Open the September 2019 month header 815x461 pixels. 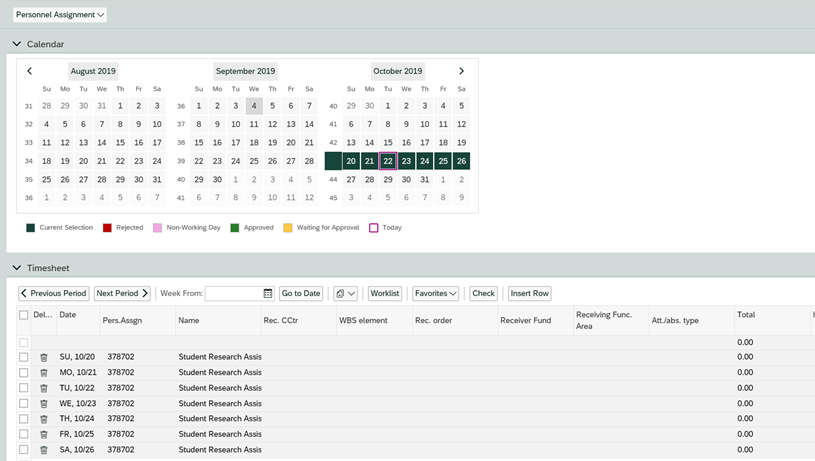coord(245,71)
